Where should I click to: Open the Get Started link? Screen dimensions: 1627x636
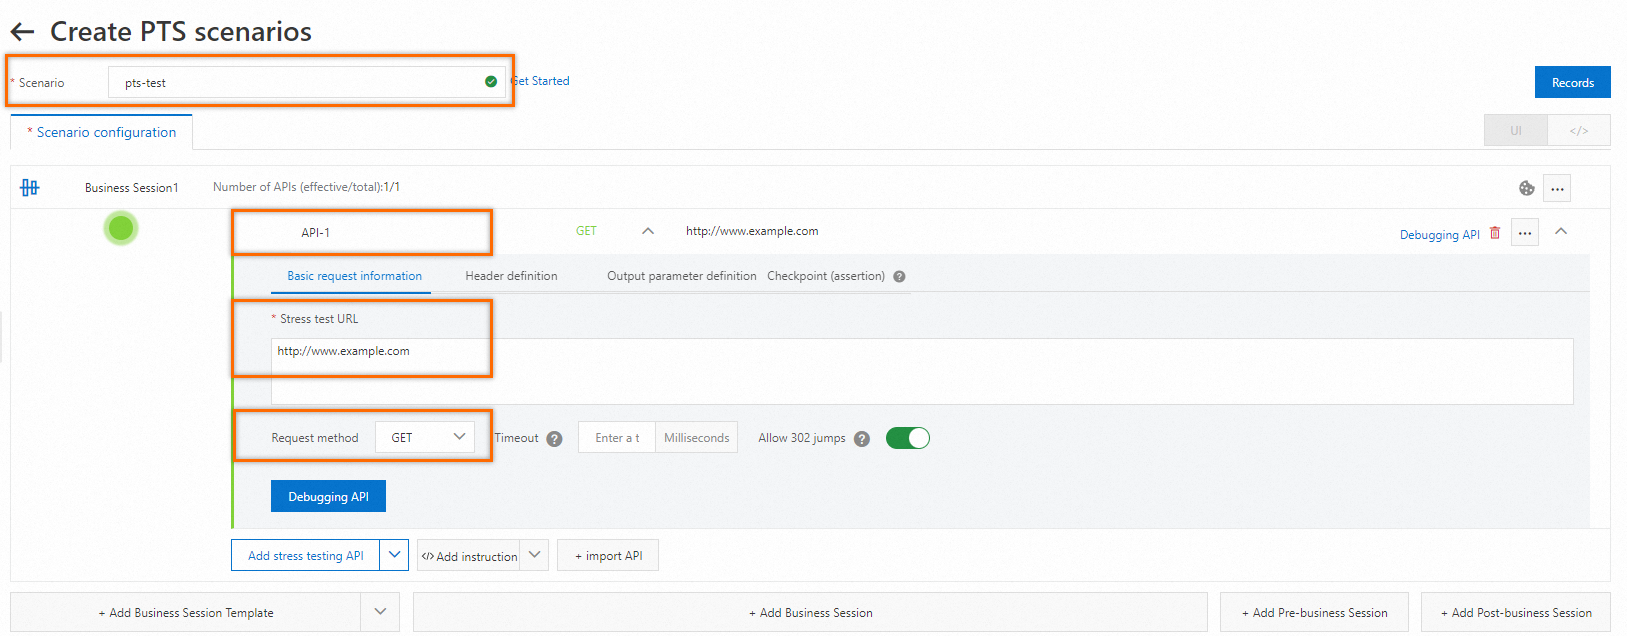pyautogui.click(x=540, y=81)
